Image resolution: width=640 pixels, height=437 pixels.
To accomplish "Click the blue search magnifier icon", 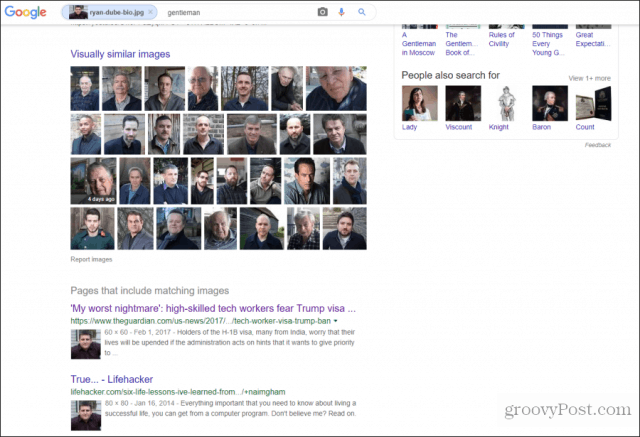I will 362,12.
